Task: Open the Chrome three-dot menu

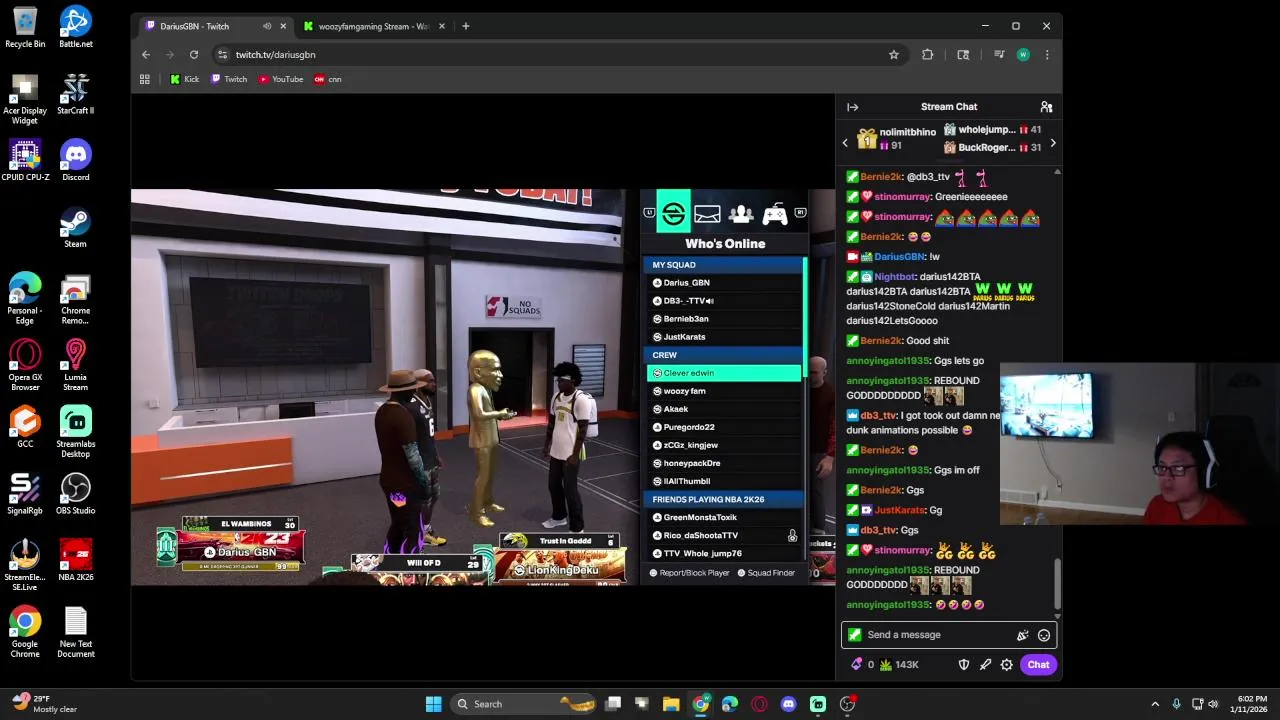Action: point(1047,55)
